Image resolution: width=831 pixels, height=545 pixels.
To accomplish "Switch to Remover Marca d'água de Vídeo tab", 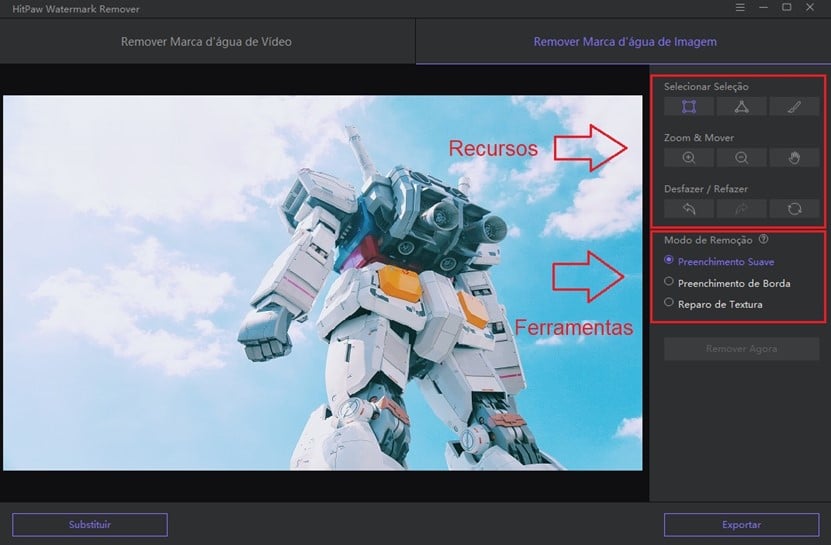I will pyautogui.click(x=207, y=42).
